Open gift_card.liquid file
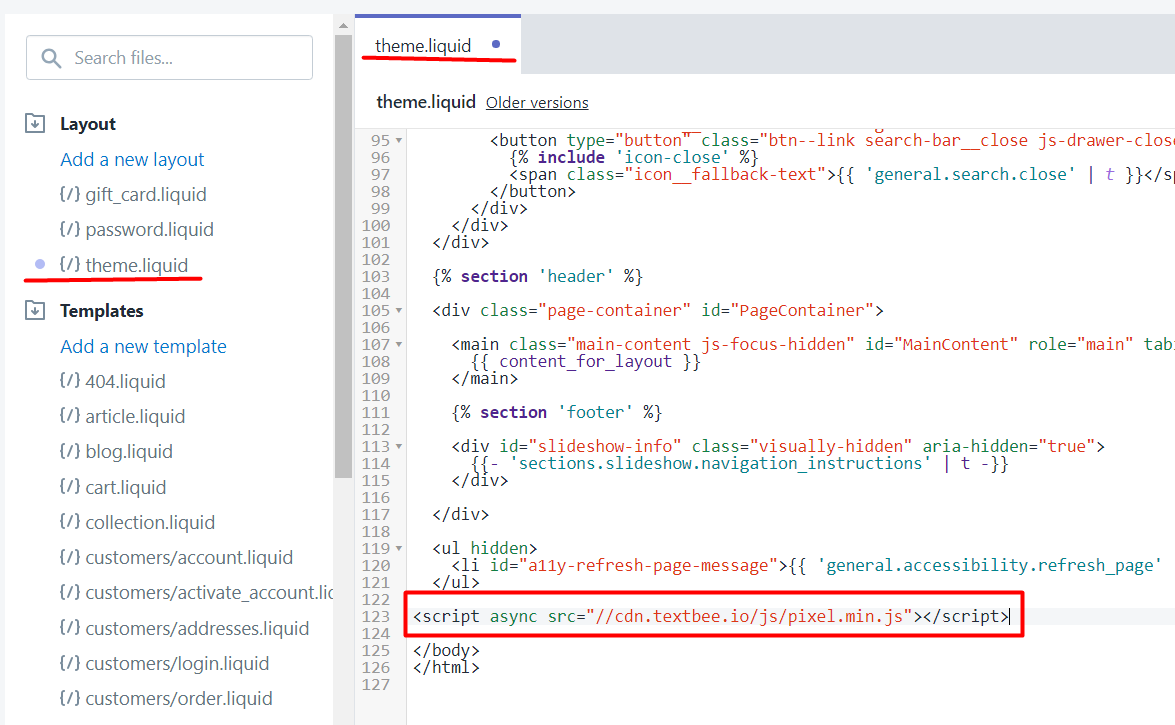 (145, 195)
